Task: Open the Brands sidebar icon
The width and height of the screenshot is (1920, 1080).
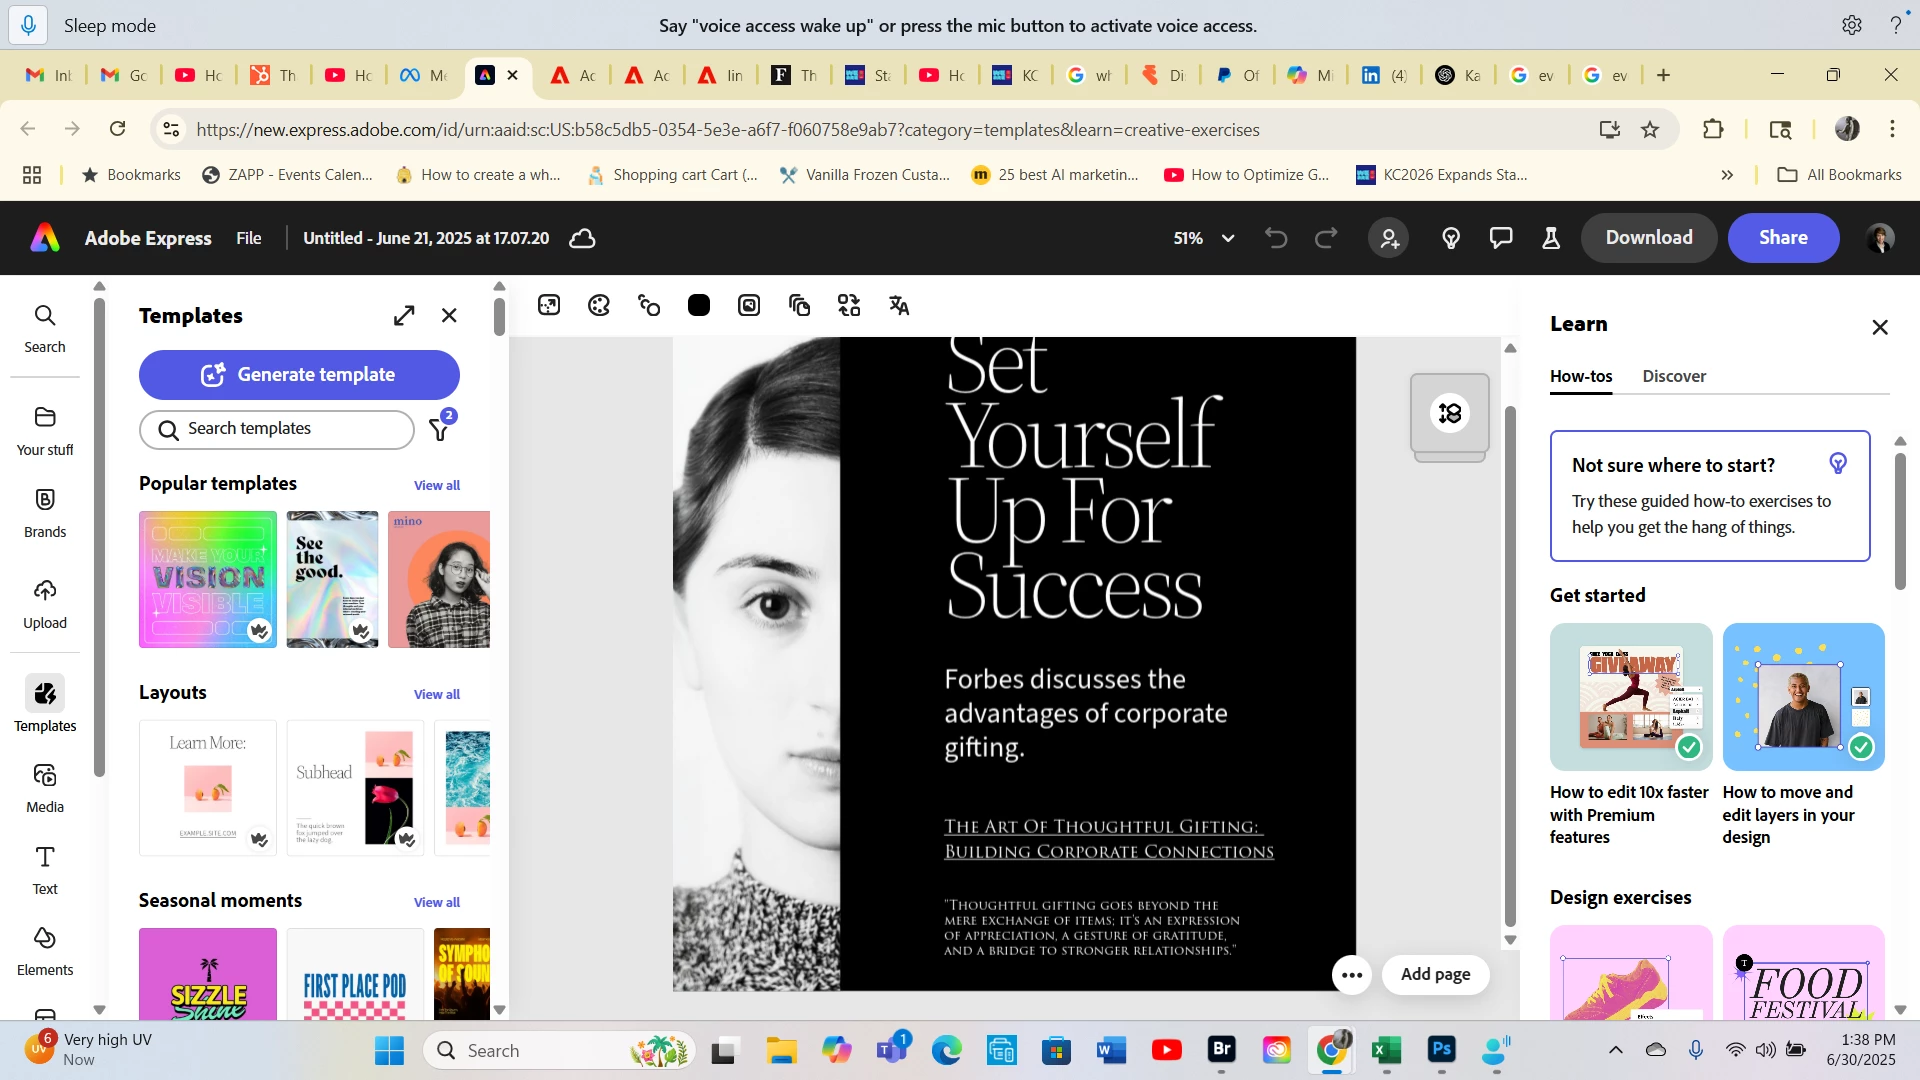Action: coord(45,513)
